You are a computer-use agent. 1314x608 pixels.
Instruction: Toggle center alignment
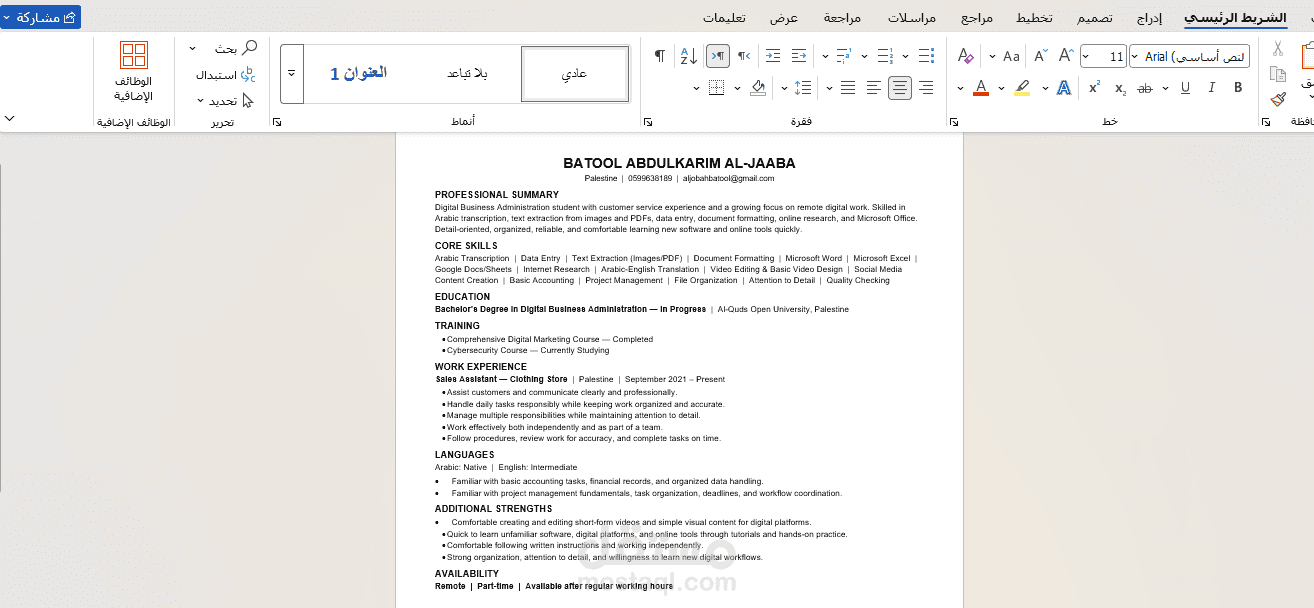tap(900, 88)
